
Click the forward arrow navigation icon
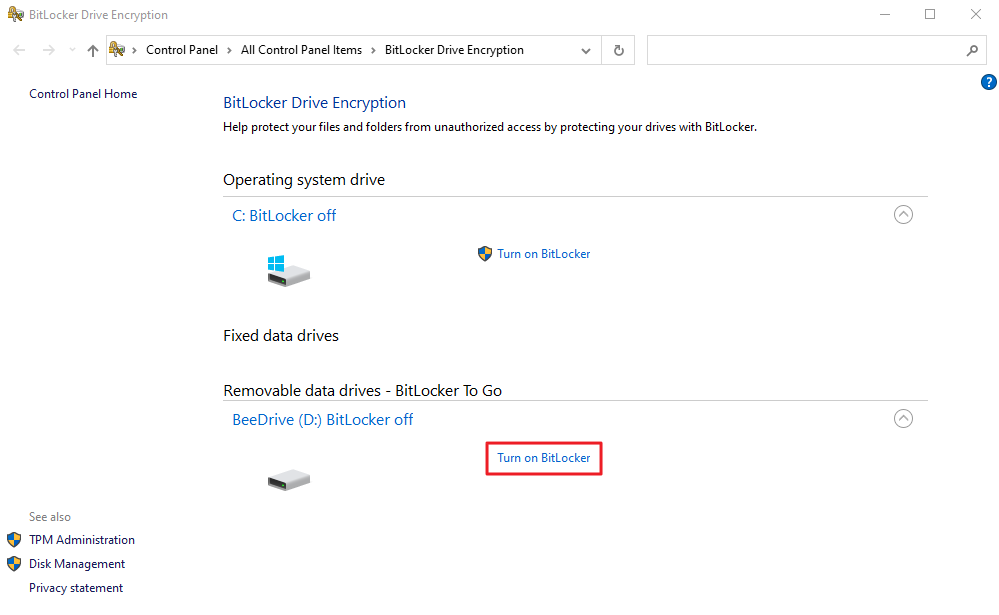(48, 50)
